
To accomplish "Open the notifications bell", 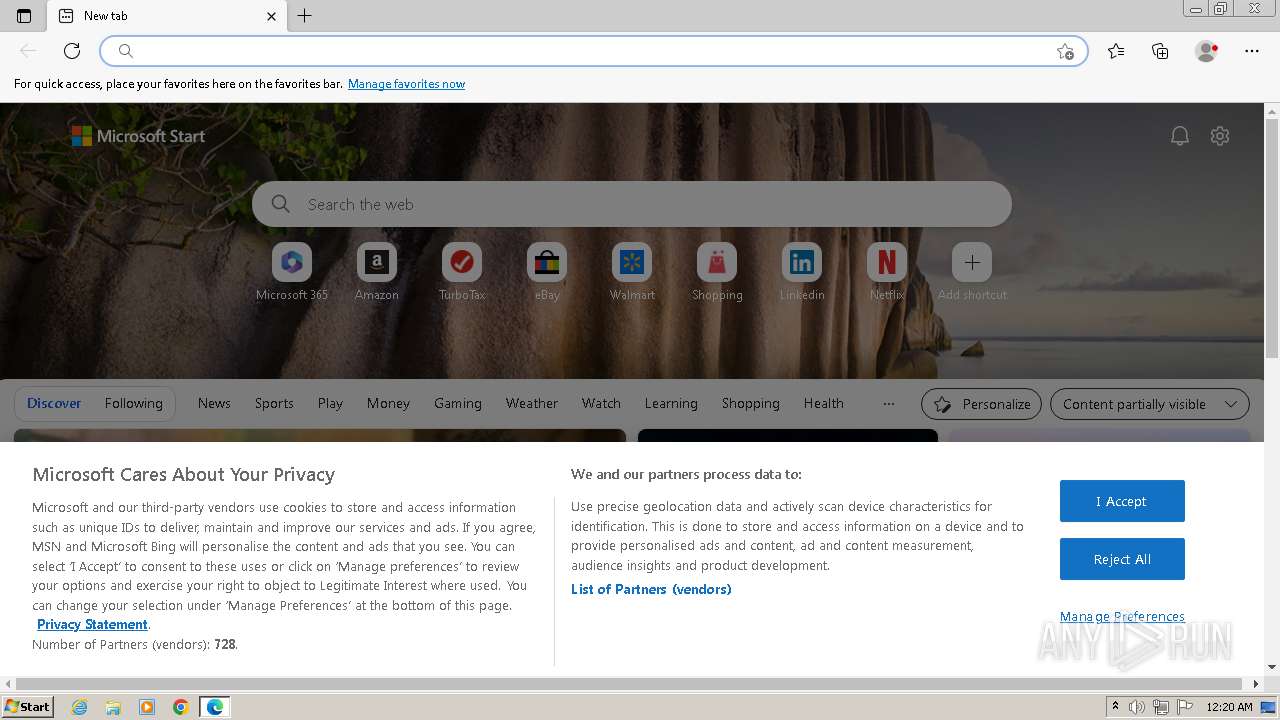I will (1180, 136).
